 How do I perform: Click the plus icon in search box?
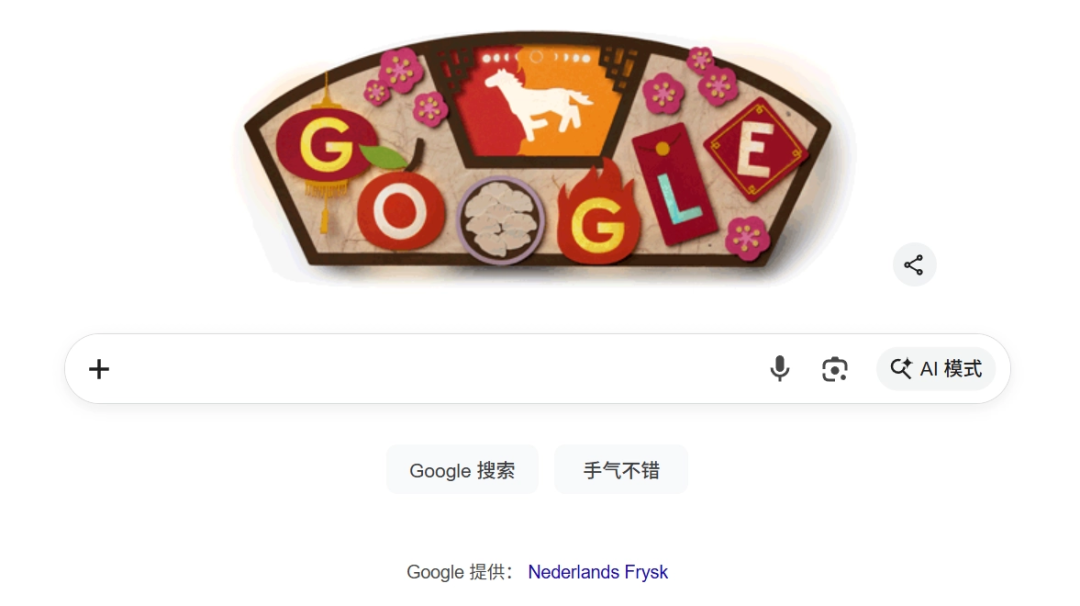tap(99, 369)
